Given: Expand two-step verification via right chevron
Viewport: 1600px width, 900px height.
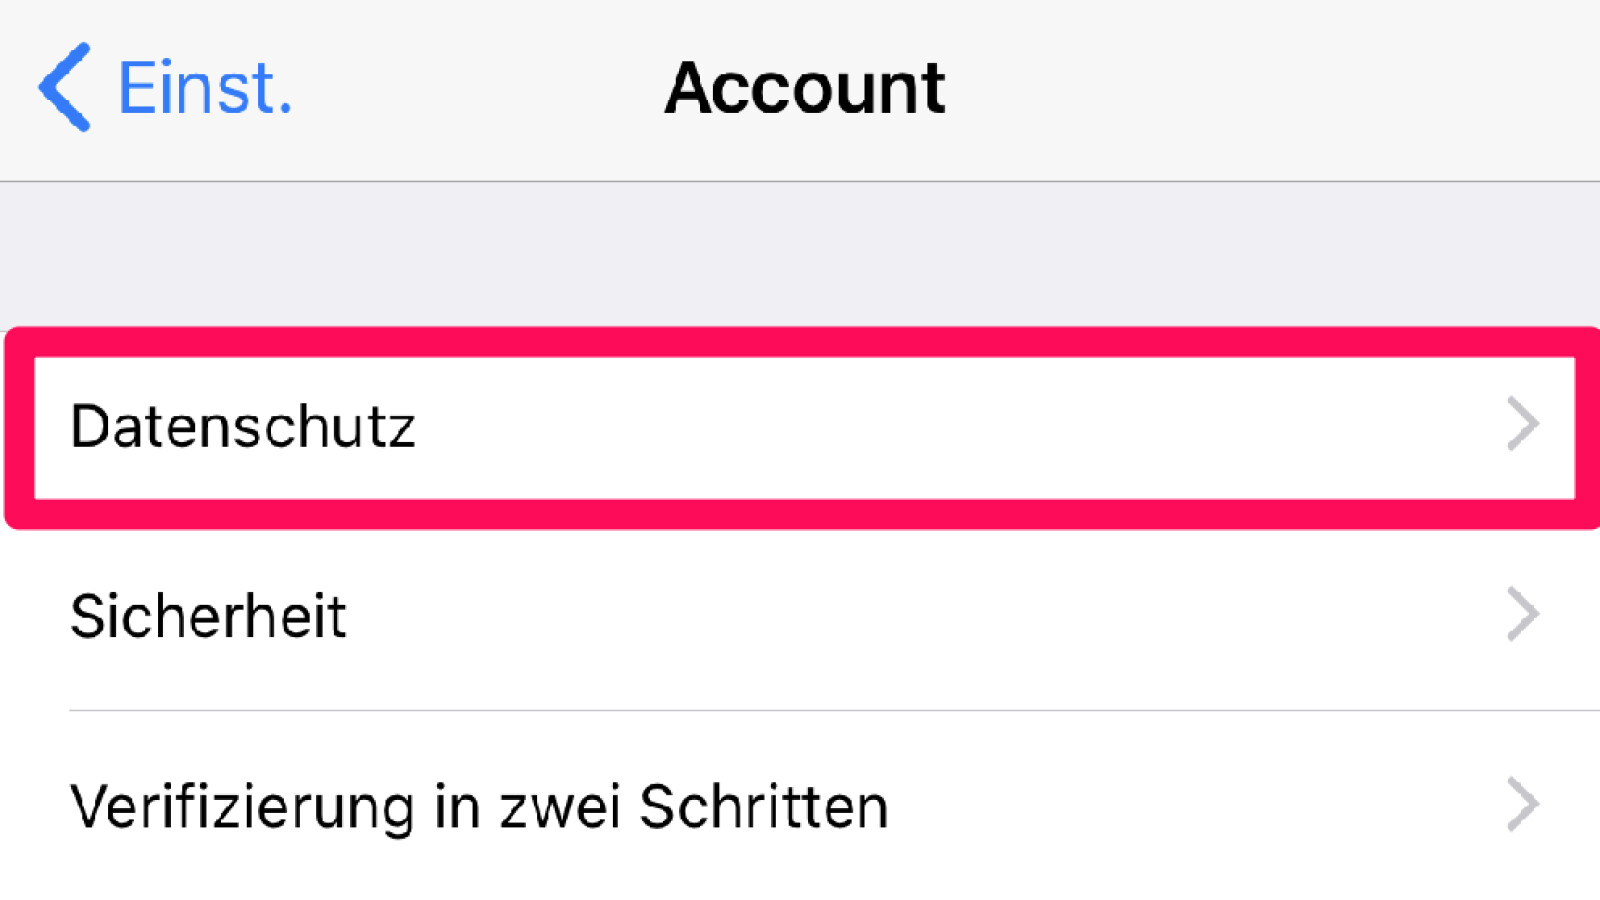Looking at the screenshot, I should coord(1522,804).
